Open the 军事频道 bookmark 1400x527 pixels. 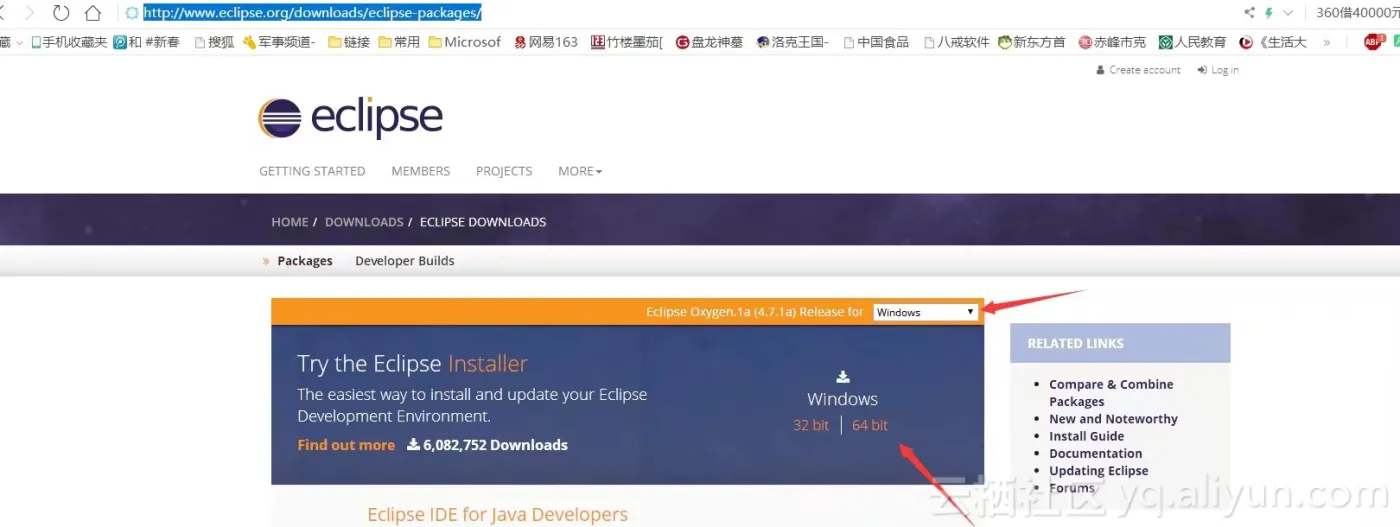pyautogui.click(x=279, y=42)
